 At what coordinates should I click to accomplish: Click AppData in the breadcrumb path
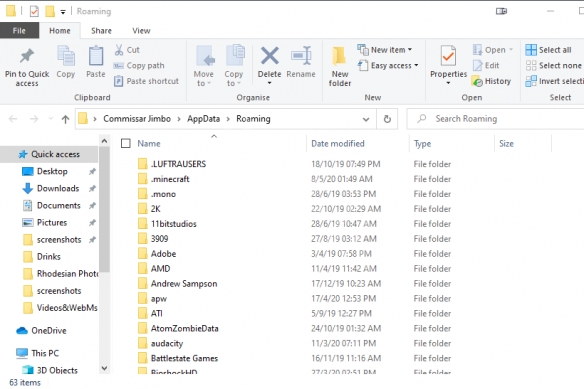coord(203,119)
